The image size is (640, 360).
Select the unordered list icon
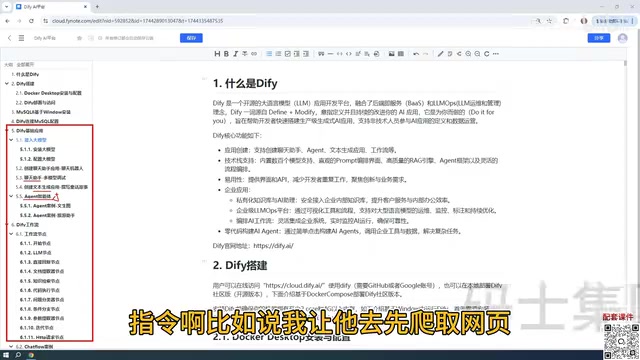tap(269, 54)
